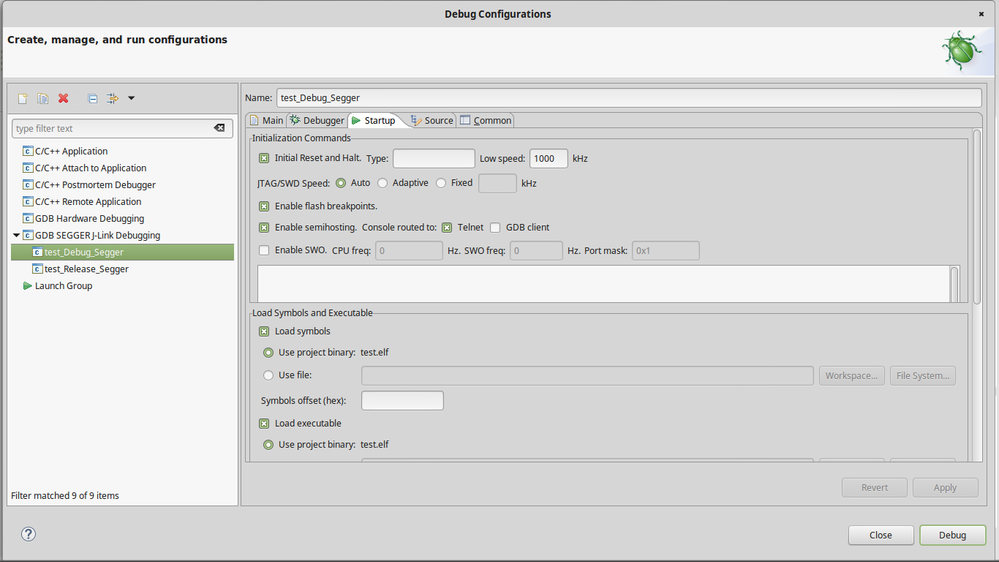Click the Close button
Screen dimensions: 999x562
(x=880, y=535)
